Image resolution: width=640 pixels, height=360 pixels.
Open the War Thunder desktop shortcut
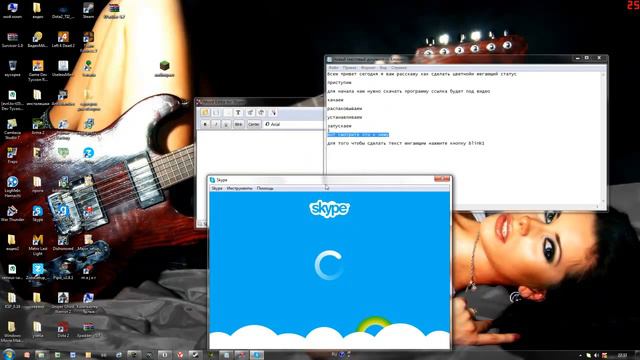point(12,213)
